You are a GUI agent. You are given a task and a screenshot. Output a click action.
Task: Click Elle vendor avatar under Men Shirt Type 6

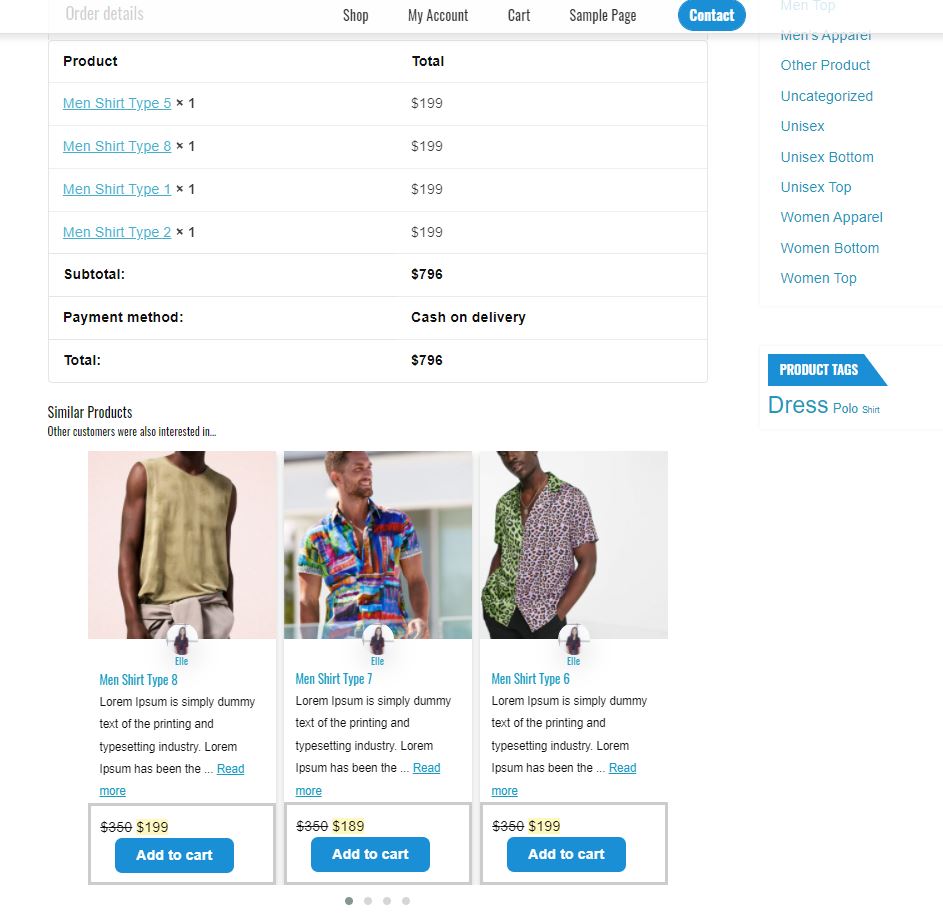point(574,640)
